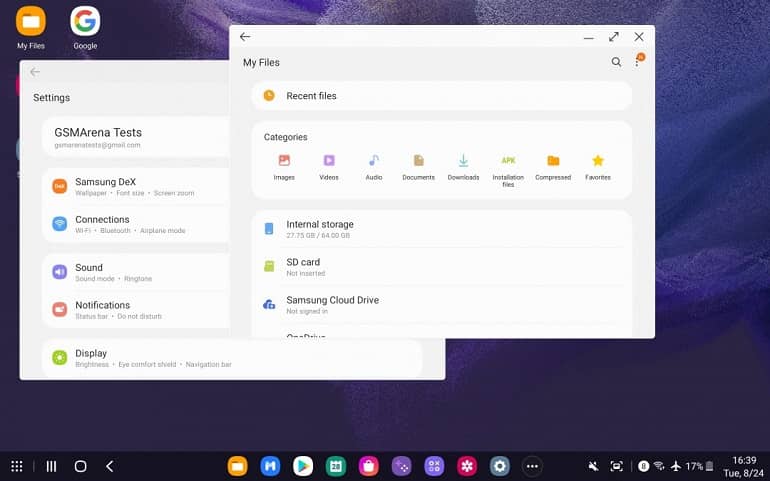This screenshot has height=481, width=770.
Task: Open the GSMArena Tests account in Settings
Action: [136, 137]
